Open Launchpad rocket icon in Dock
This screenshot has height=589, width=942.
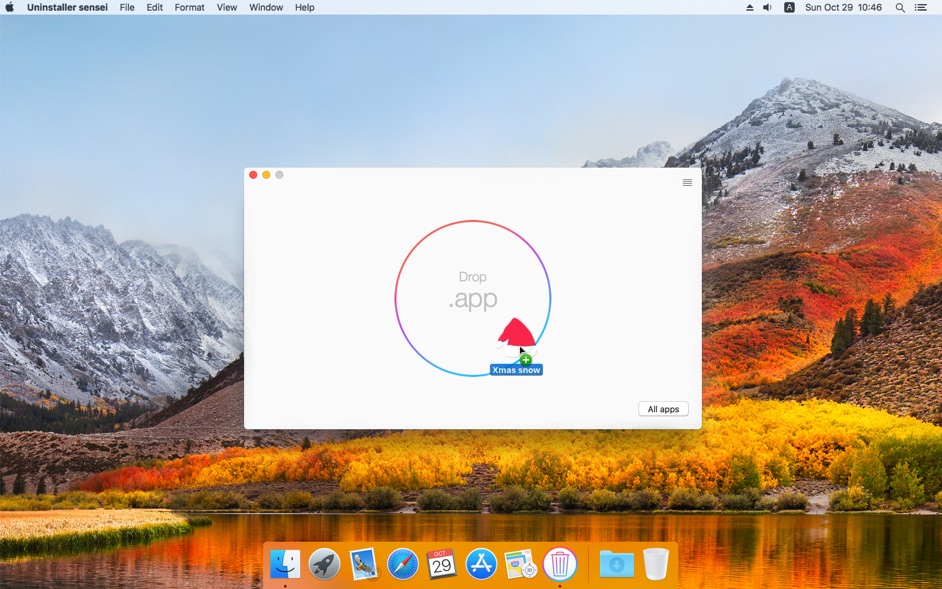[x=324, y=564]
